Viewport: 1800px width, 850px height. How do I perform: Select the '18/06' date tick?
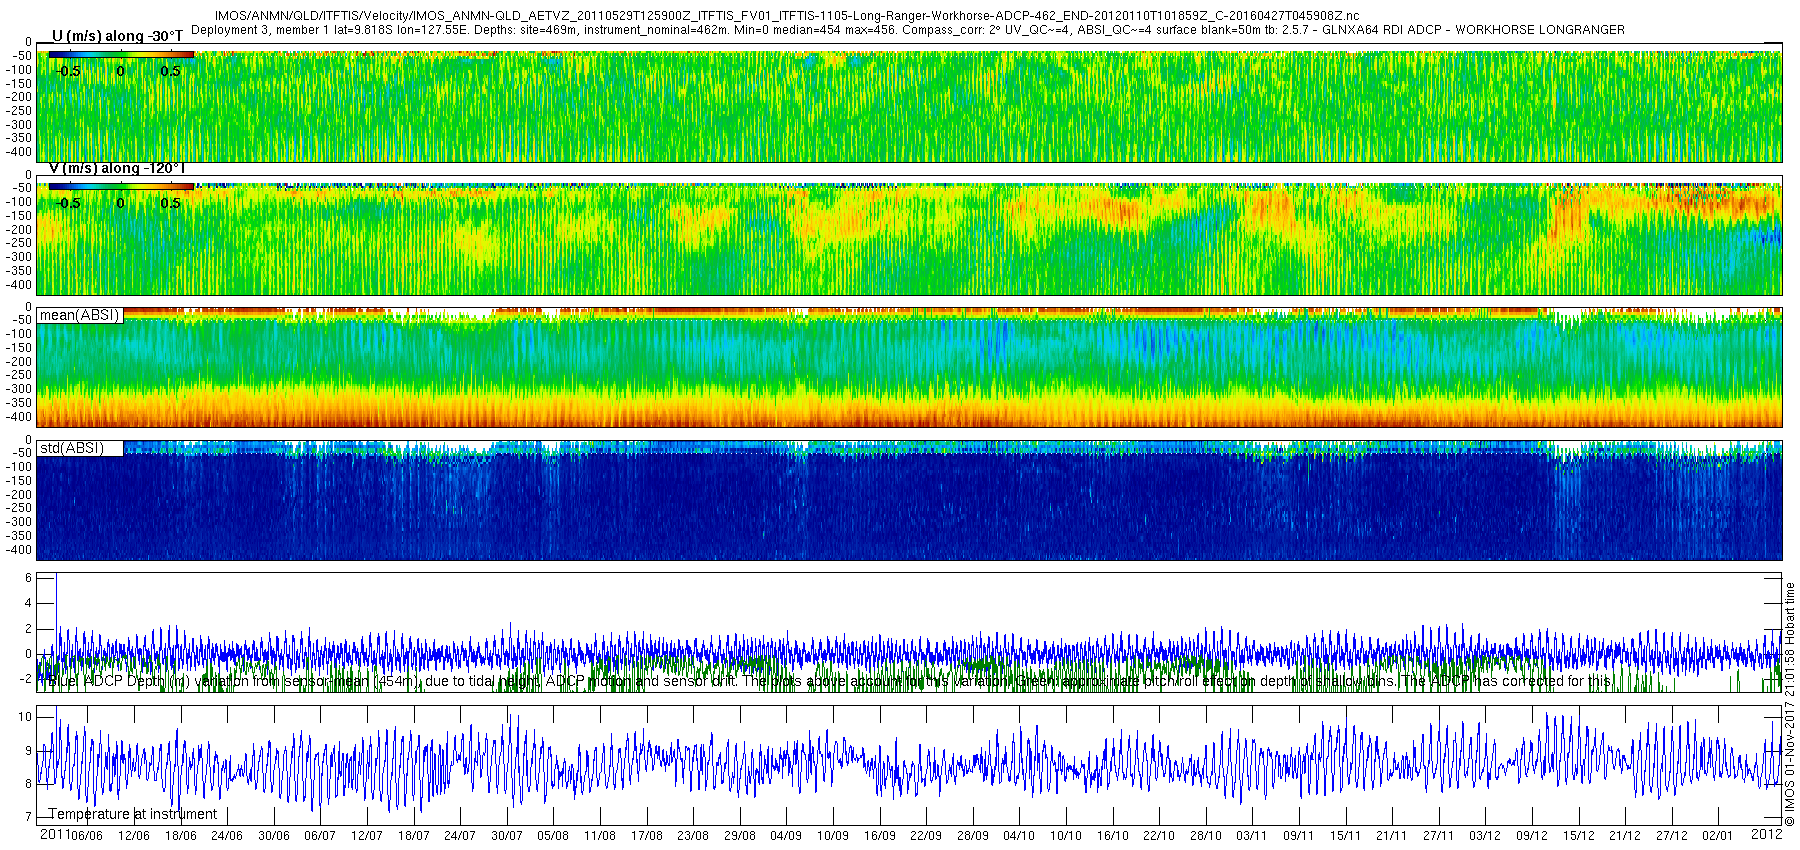point(180,836)
